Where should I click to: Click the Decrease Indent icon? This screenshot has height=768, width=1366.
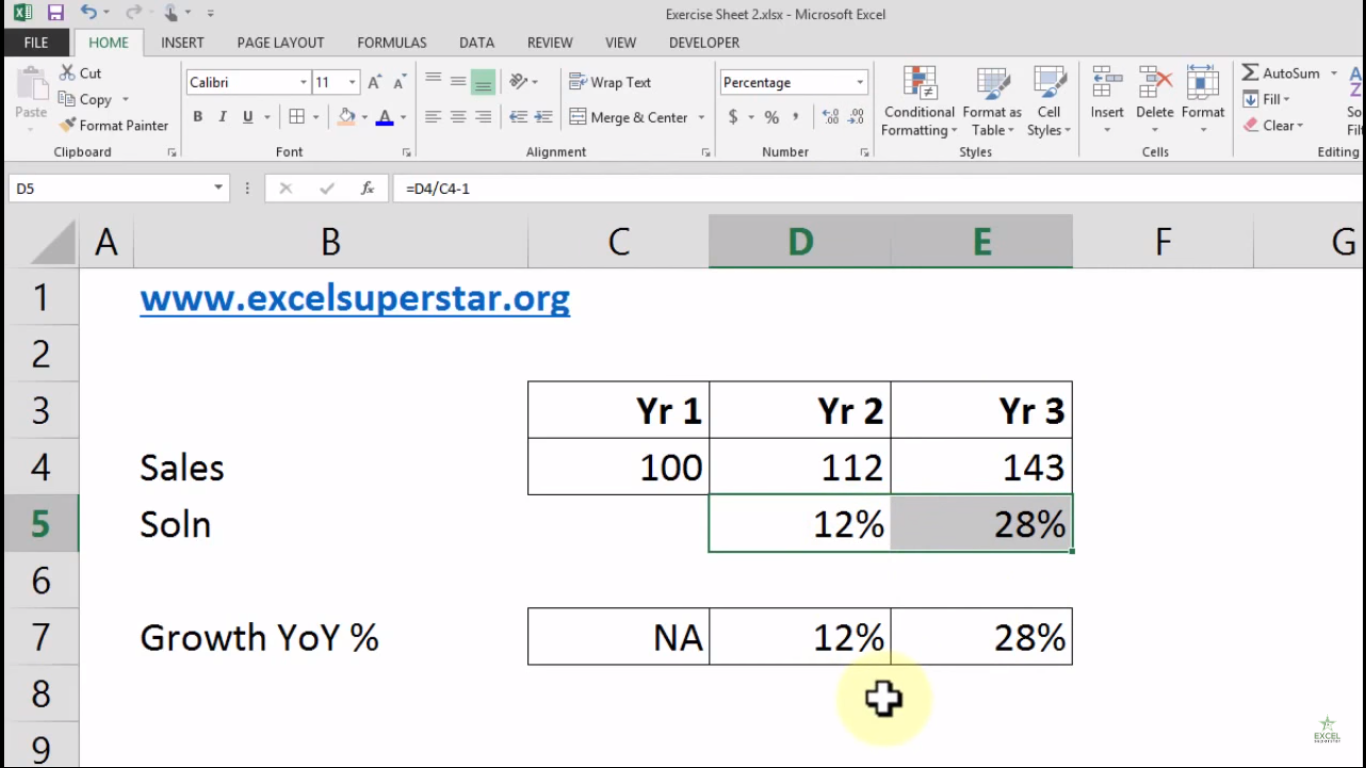tap(518, 117)
